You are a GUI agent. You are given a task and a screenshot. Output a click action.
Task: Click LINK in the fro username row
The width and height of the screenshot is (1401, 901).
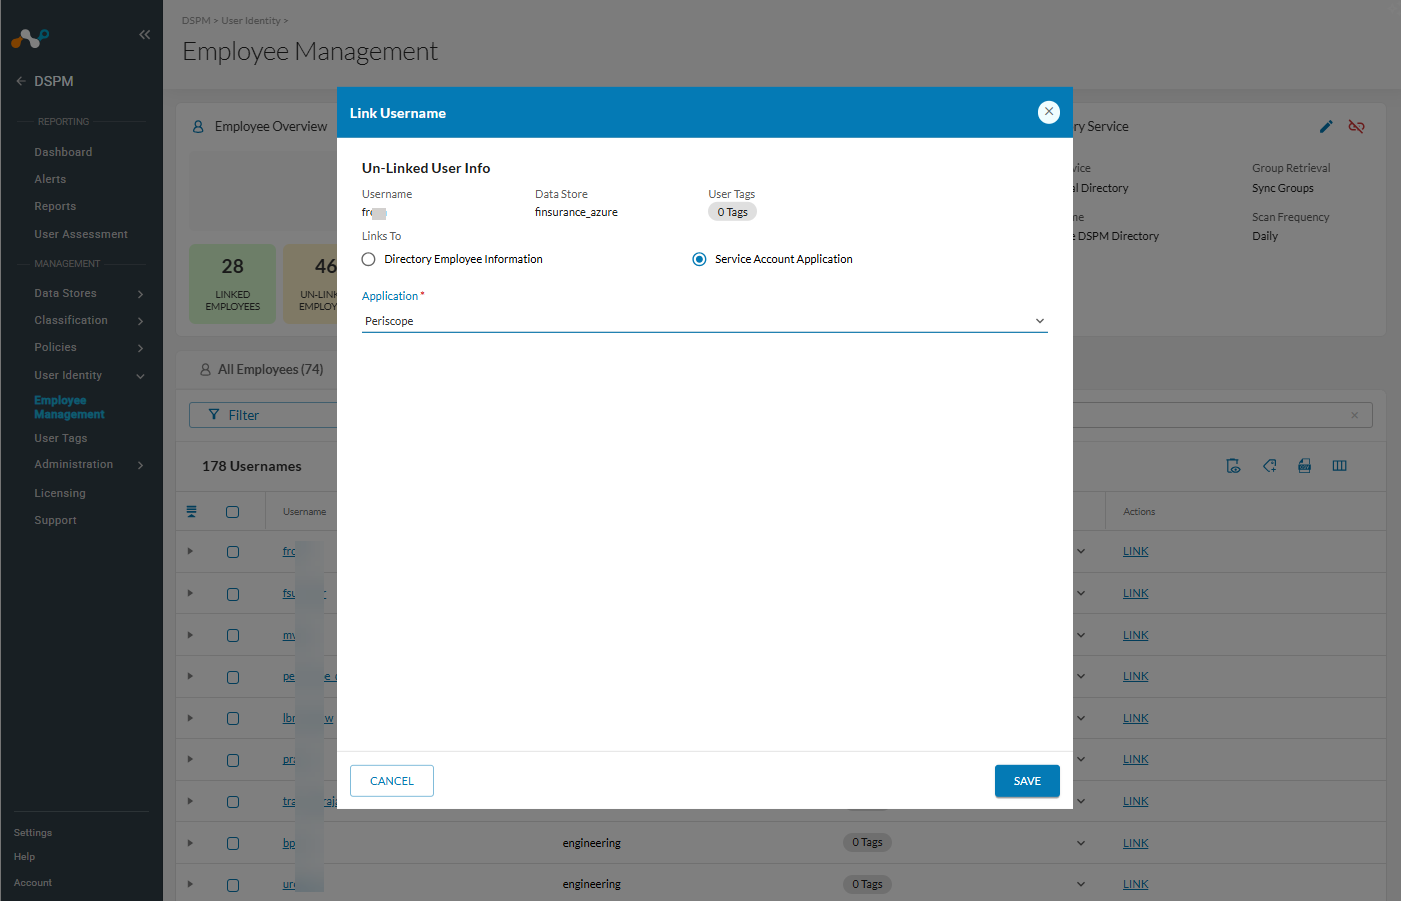click(x=1135, y=551)
